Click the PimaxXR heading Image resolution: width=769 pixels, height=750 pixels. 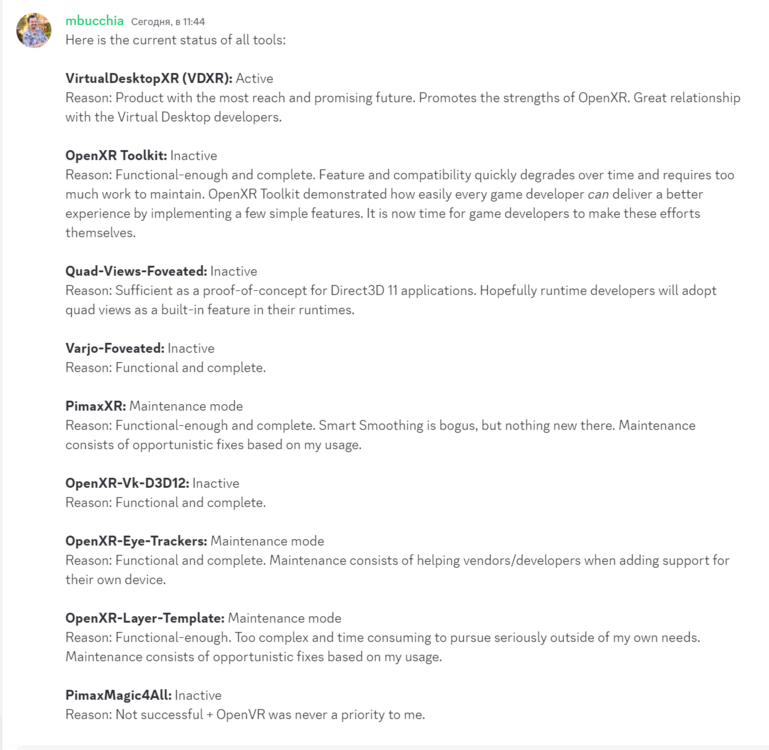[95, 406]
